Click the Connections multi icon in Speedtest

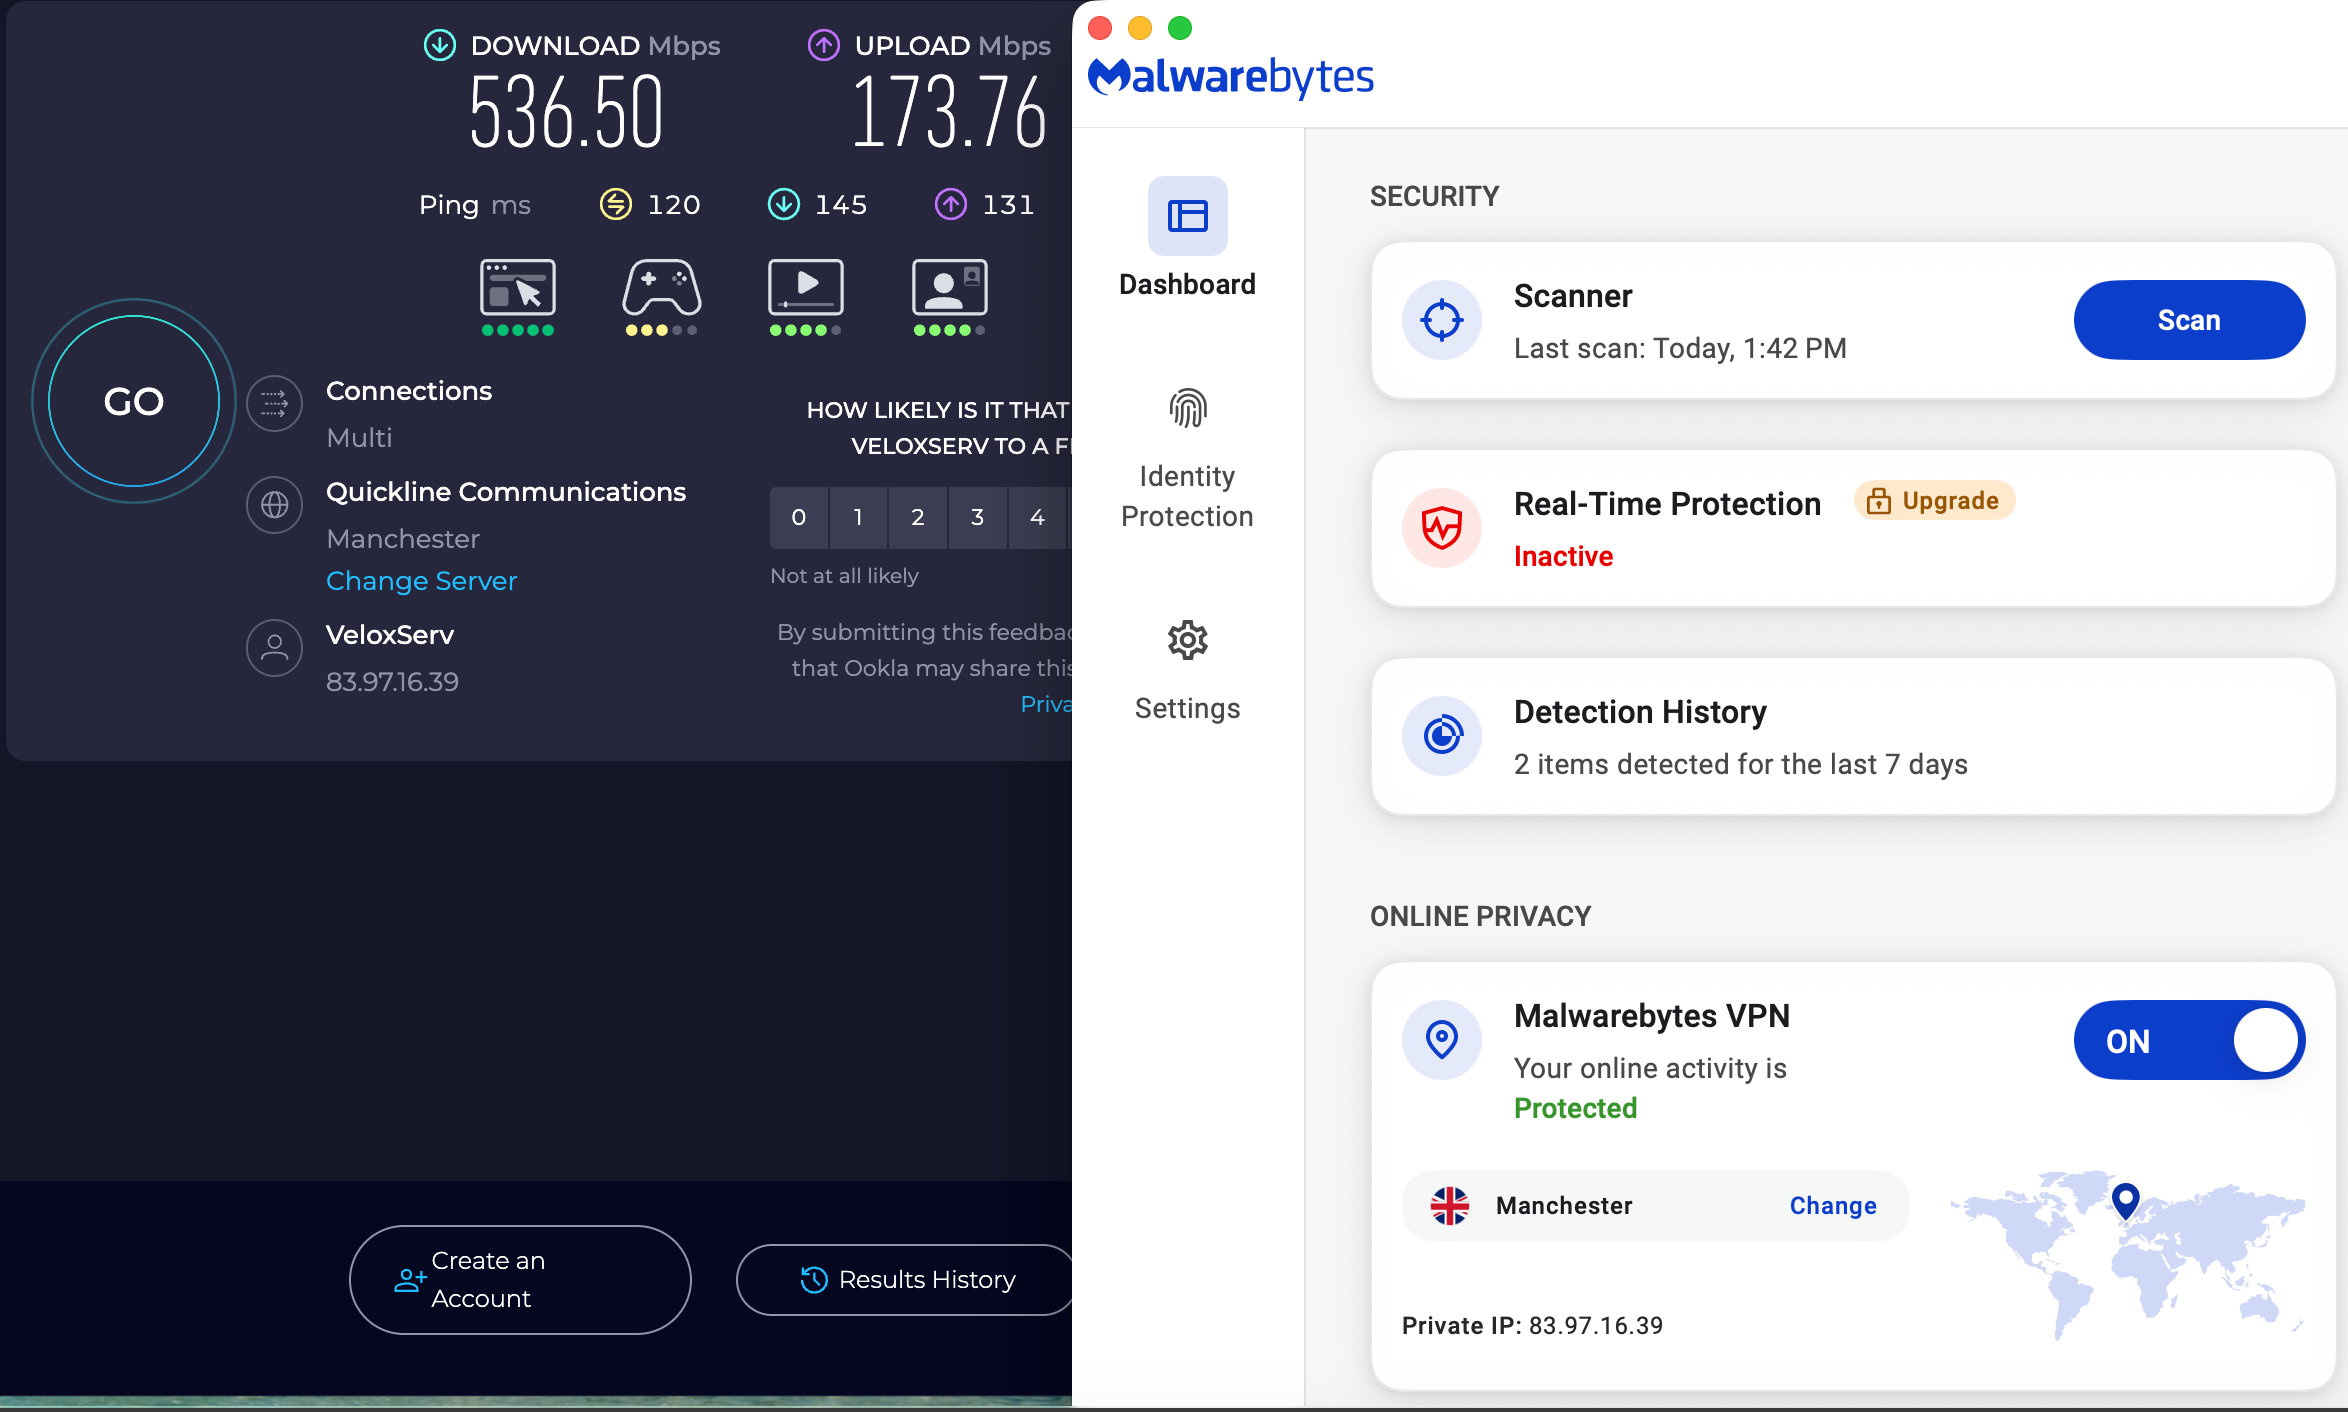tap(274, 404)
